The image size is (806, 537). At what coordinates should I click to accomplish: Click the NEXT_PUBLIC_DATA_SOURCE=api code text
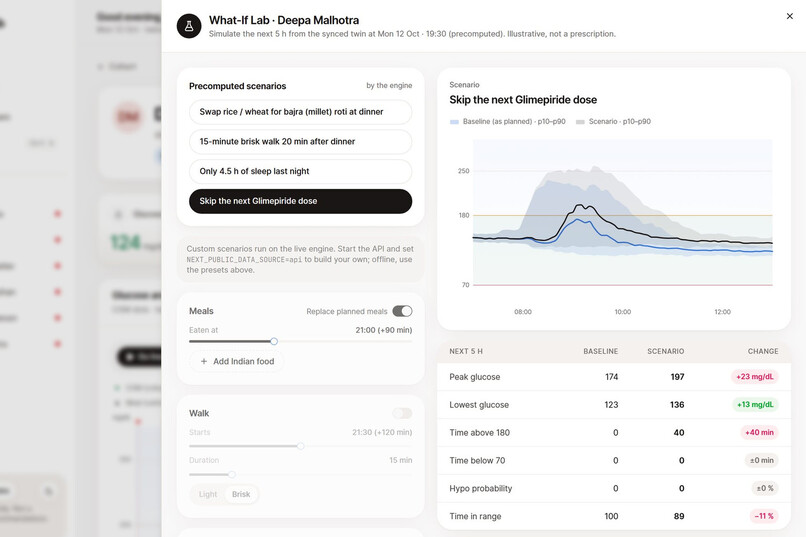[x=244, y=260]
